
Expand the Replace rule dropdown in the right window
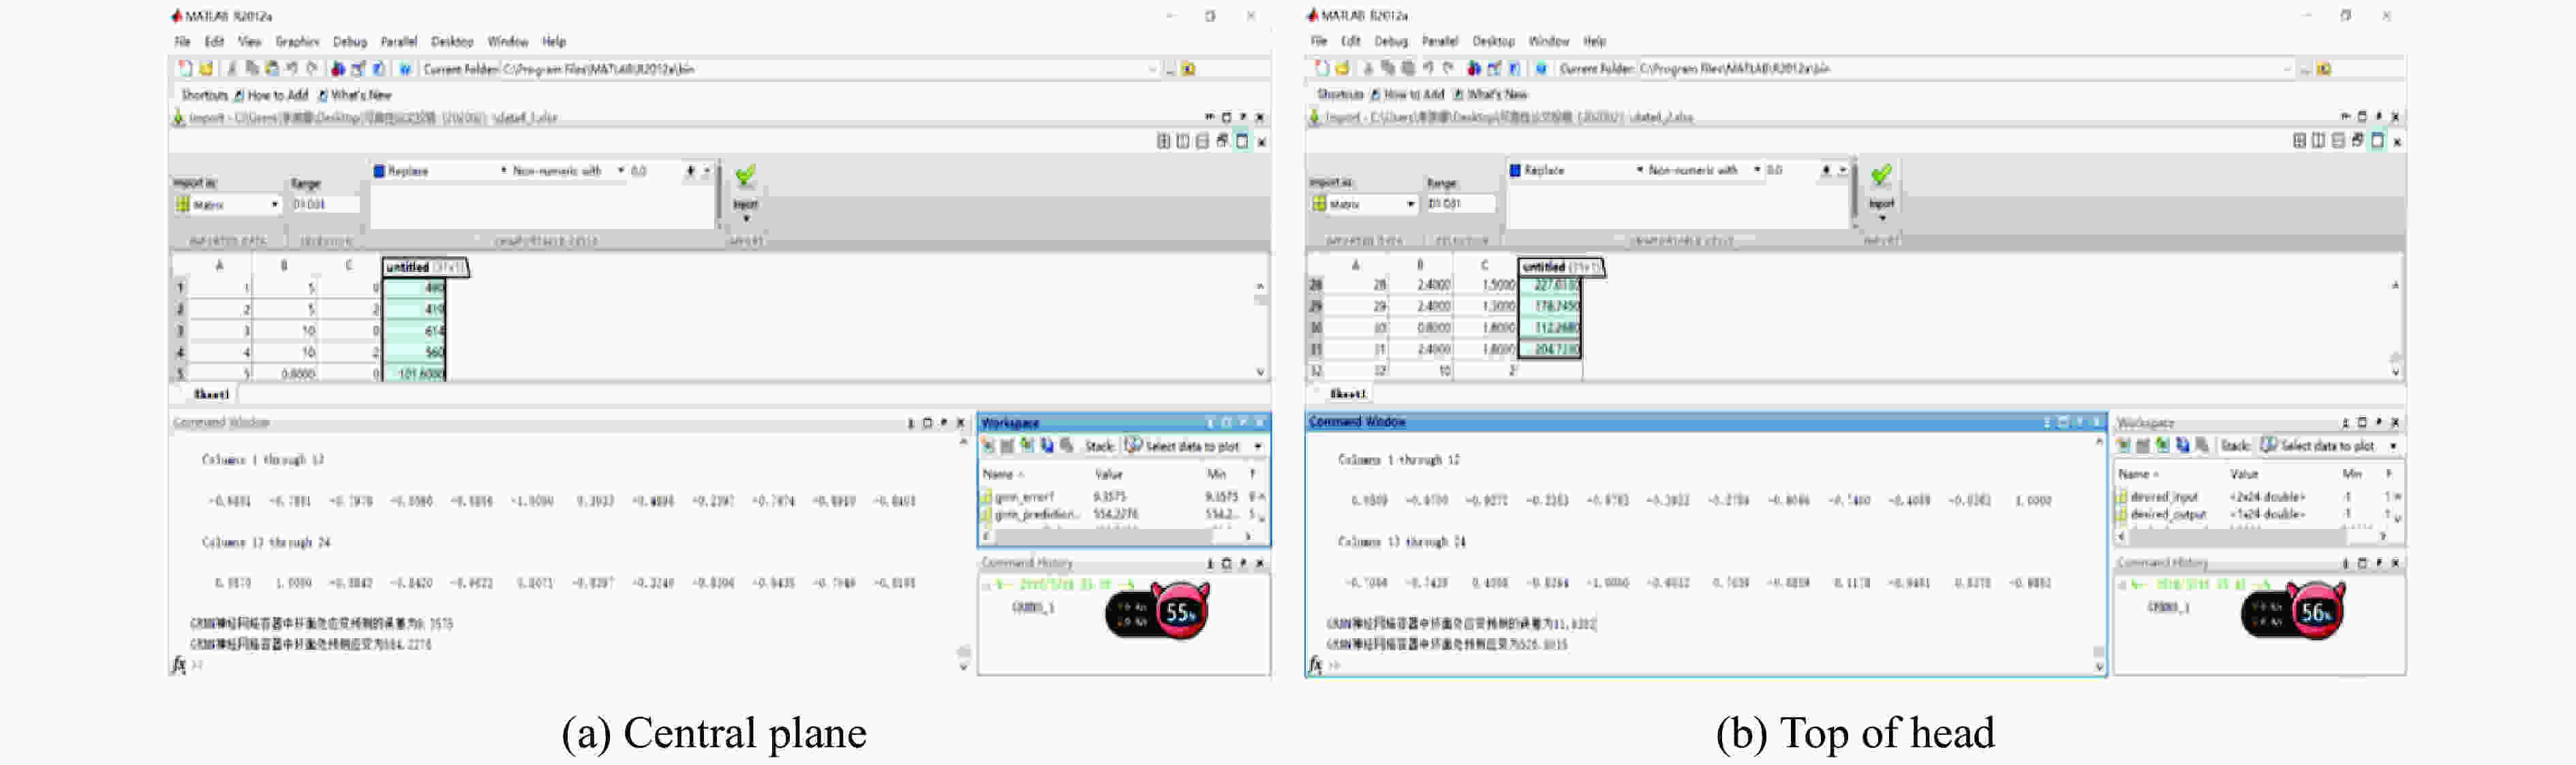(x=1639, y=170)
